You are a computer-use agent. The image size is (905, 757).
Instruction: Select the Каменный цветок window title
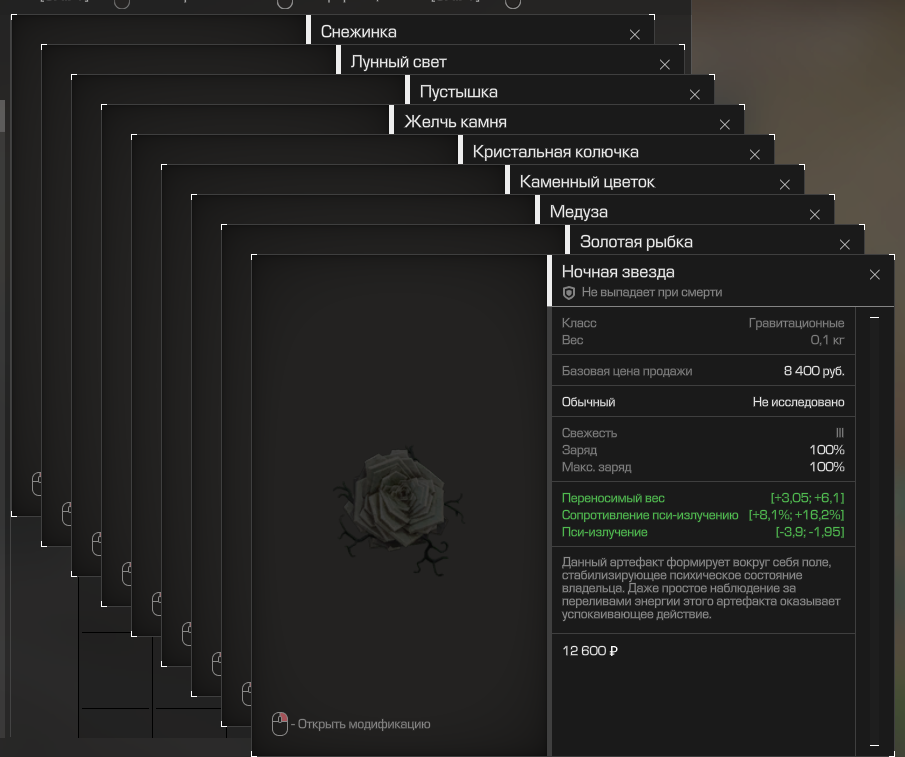pyautogui.click(x=587, y=182)
